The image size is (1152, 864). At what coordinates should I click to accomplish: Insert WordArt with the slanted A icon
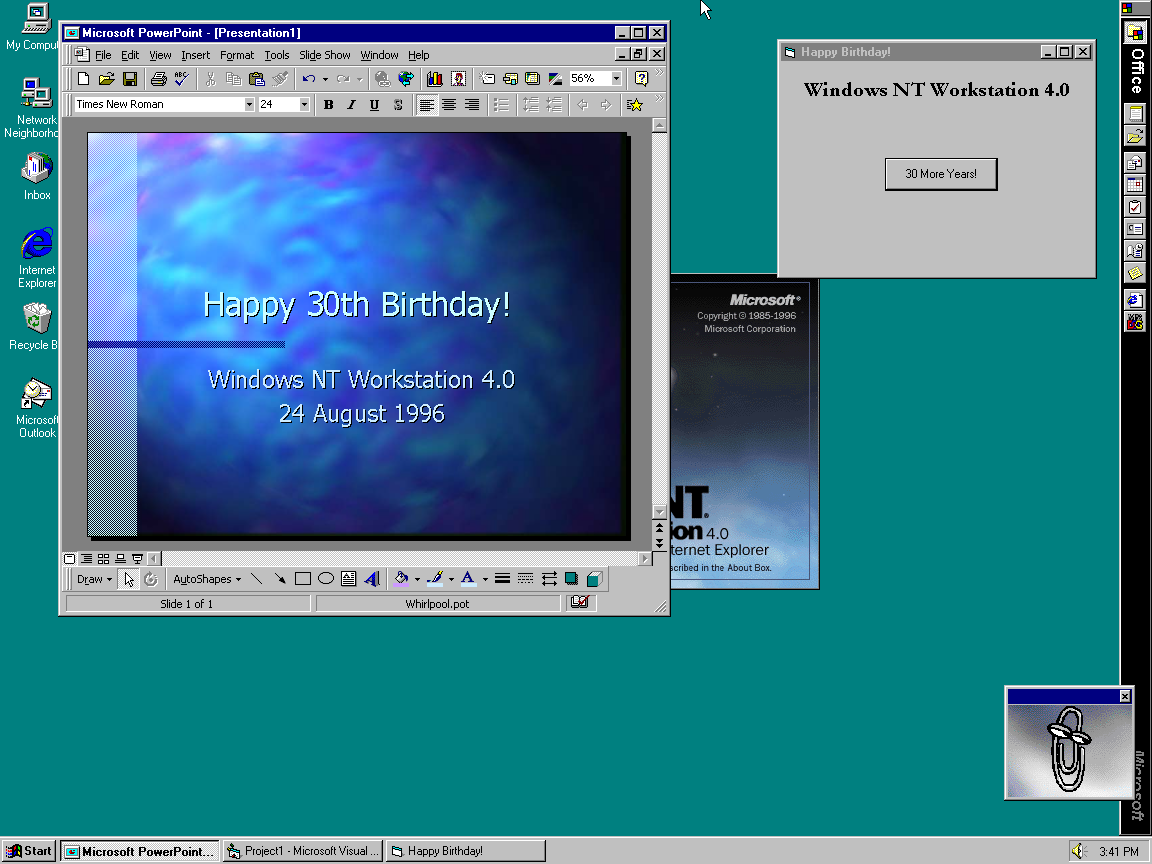372,579
